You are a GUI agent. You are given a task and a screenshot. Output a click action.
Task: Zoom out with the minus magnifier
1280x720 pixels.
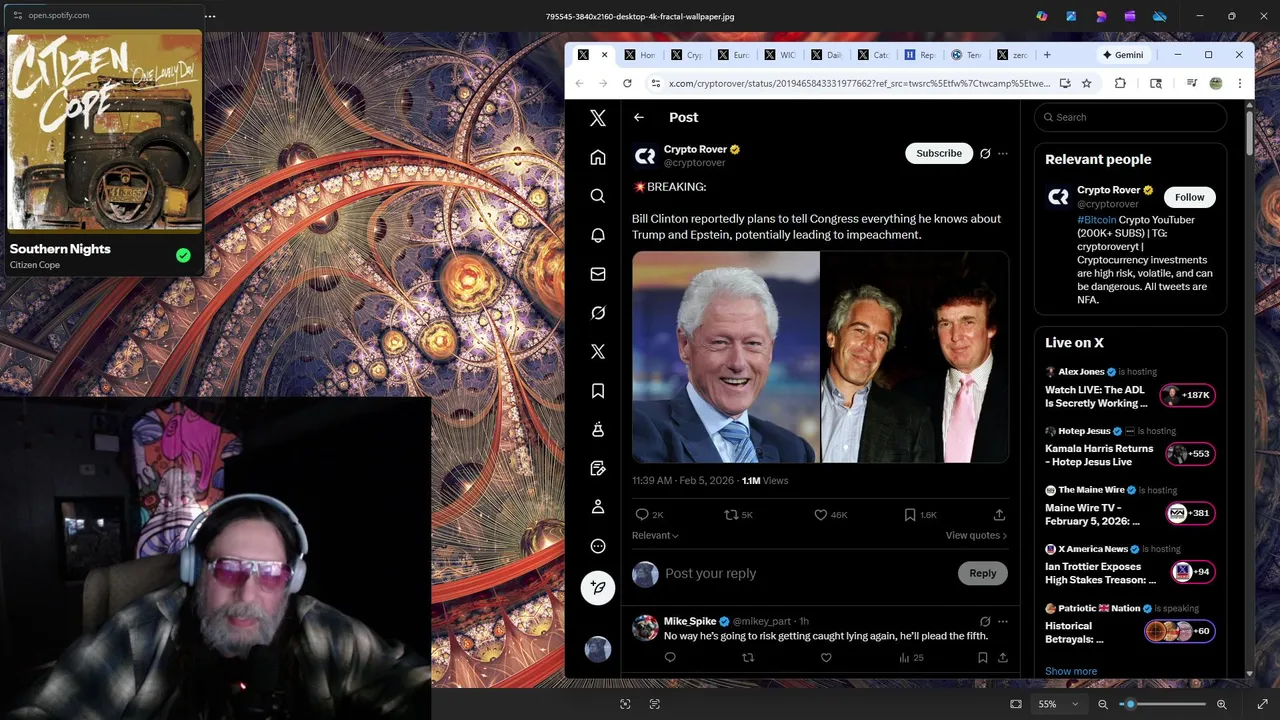[x=1103, y=704]
